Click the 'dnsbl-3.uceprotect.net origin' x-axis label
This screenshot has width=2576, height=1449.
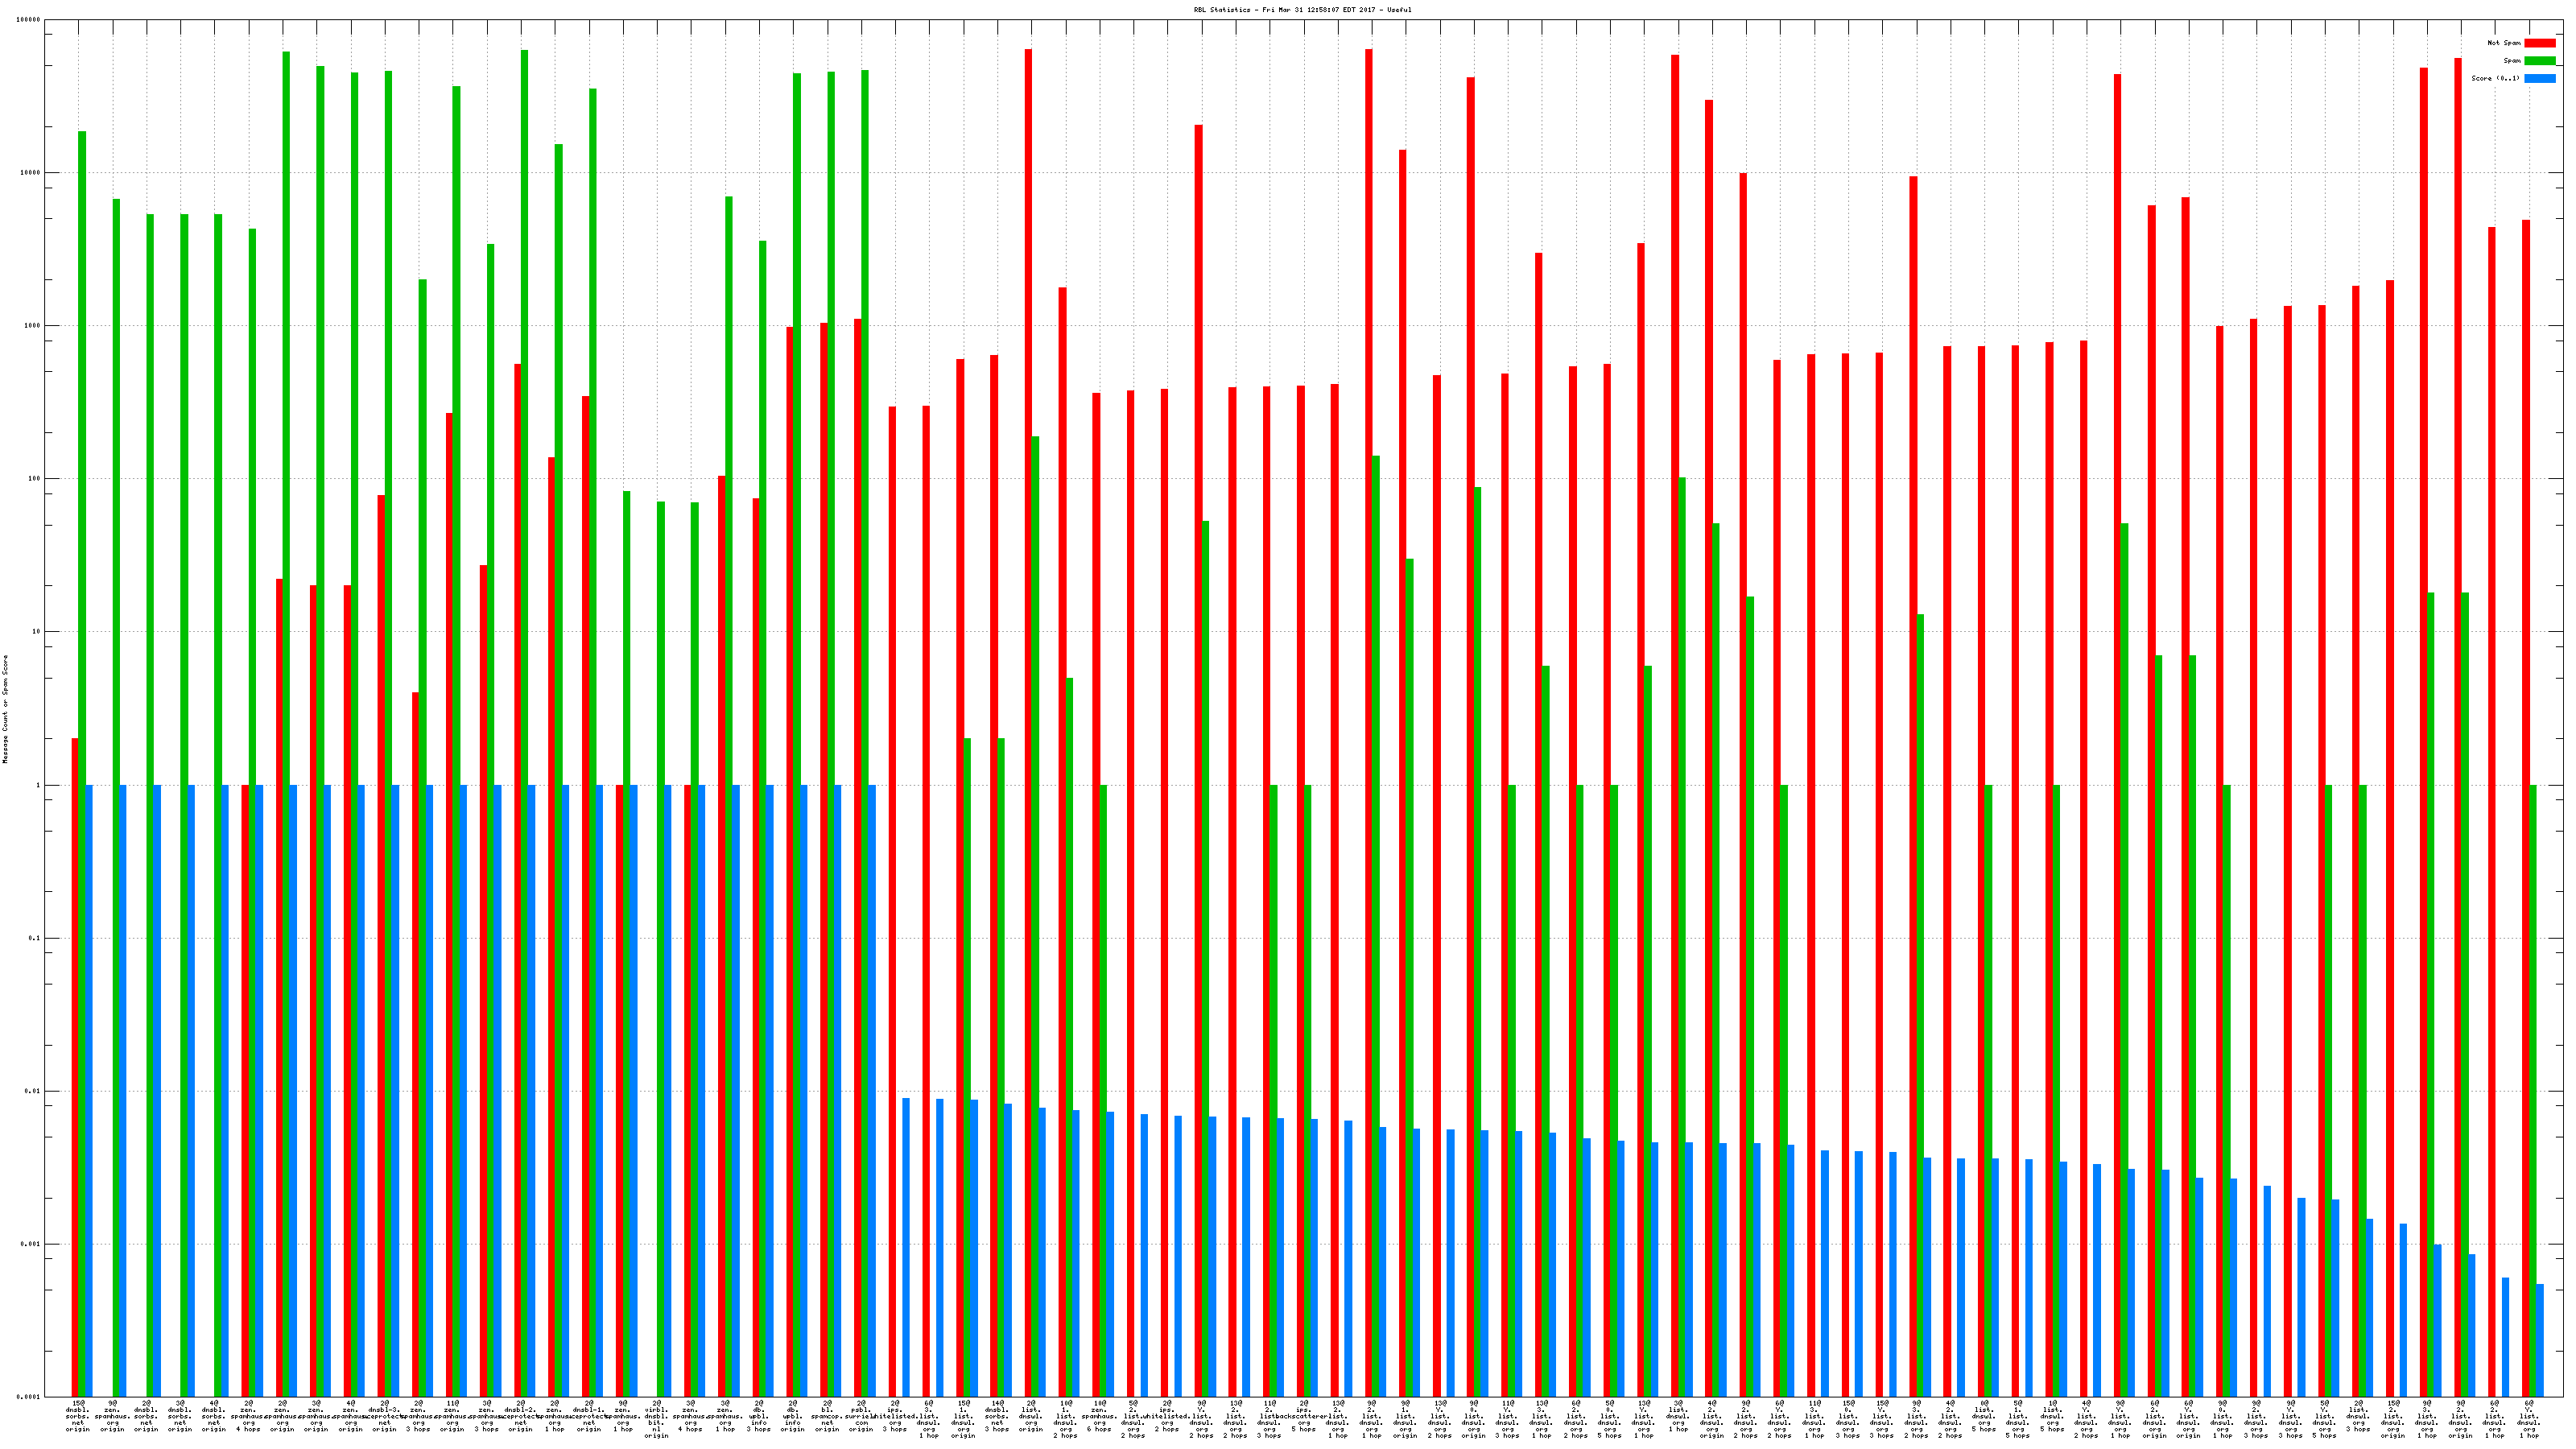tap(384, 1416)
